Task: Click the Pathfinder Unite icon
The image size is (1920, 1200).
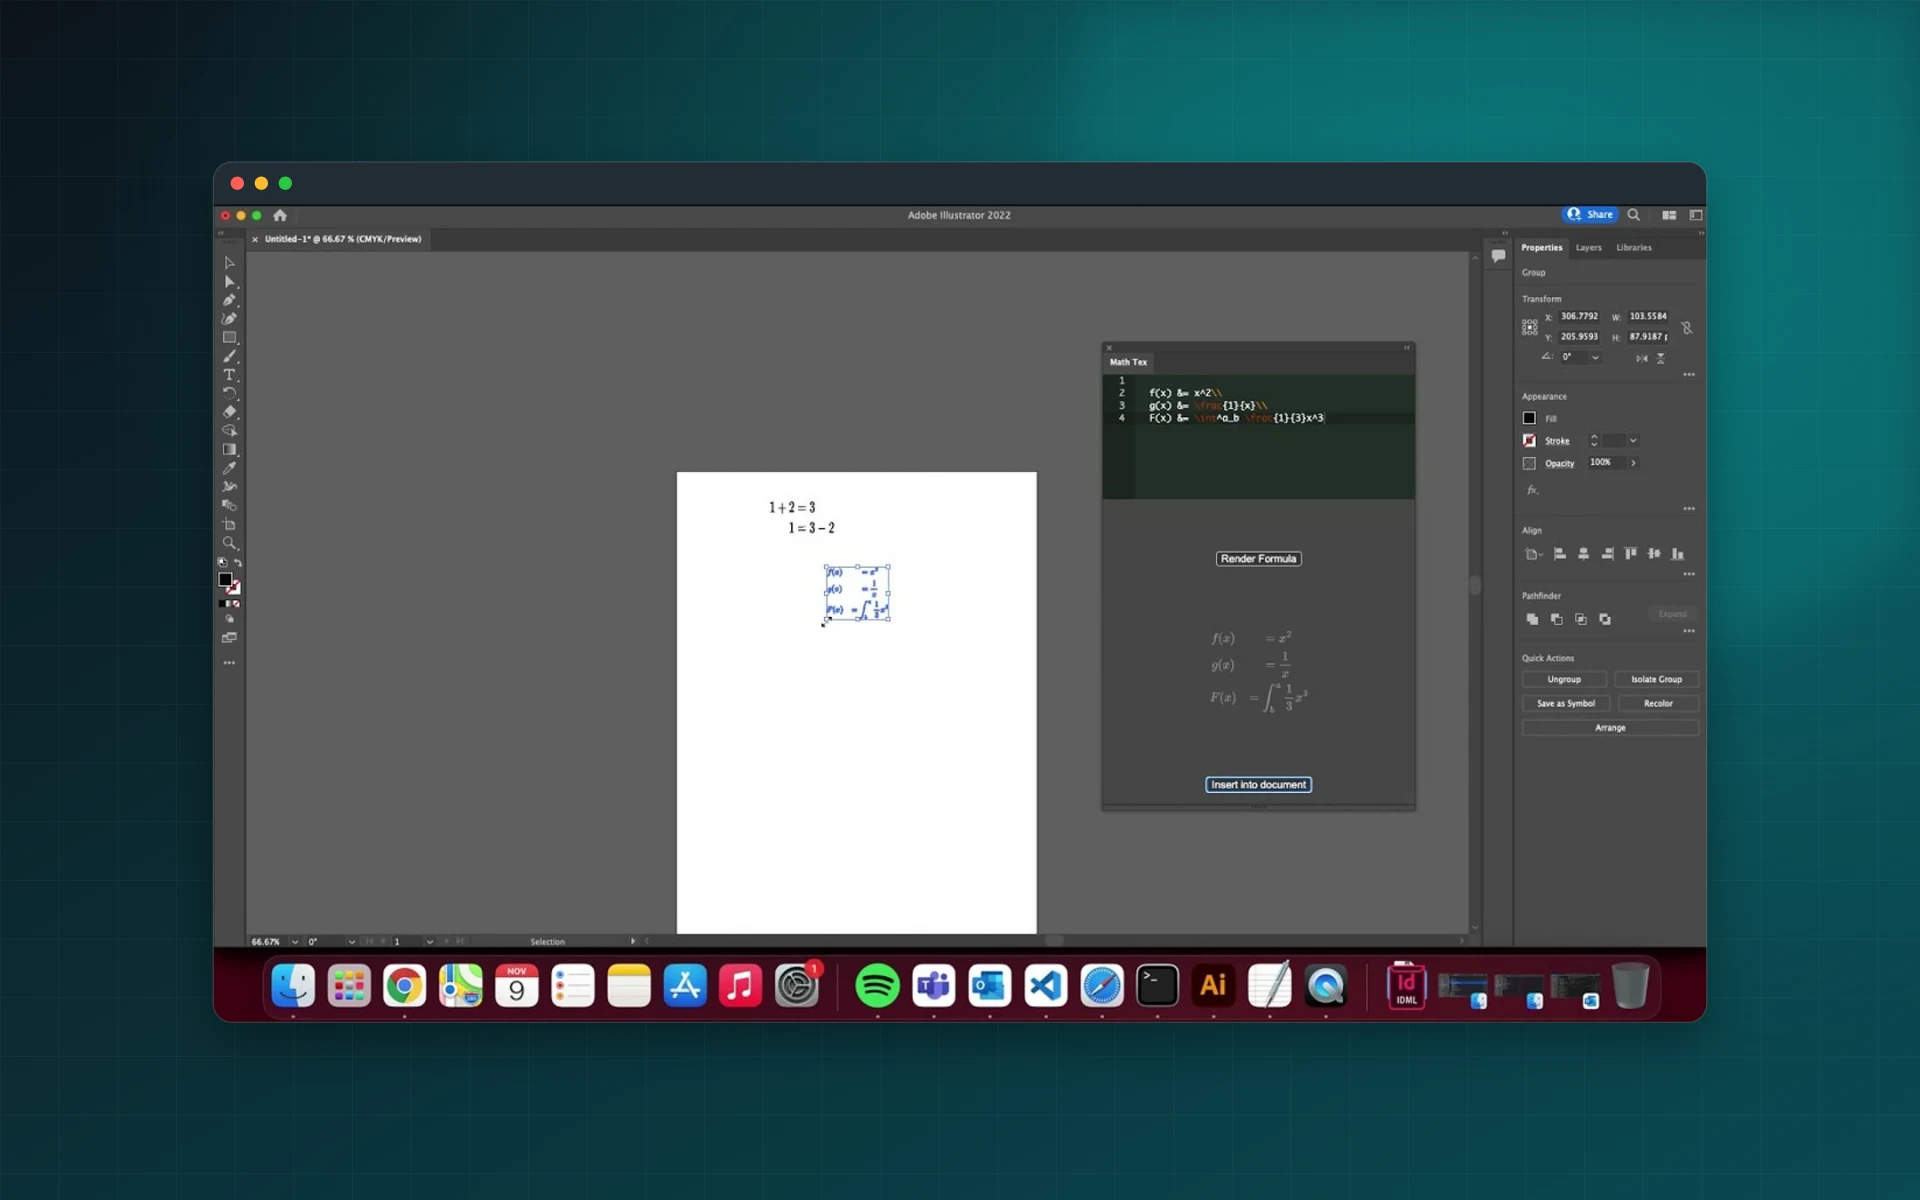Action: (1532, 619)
